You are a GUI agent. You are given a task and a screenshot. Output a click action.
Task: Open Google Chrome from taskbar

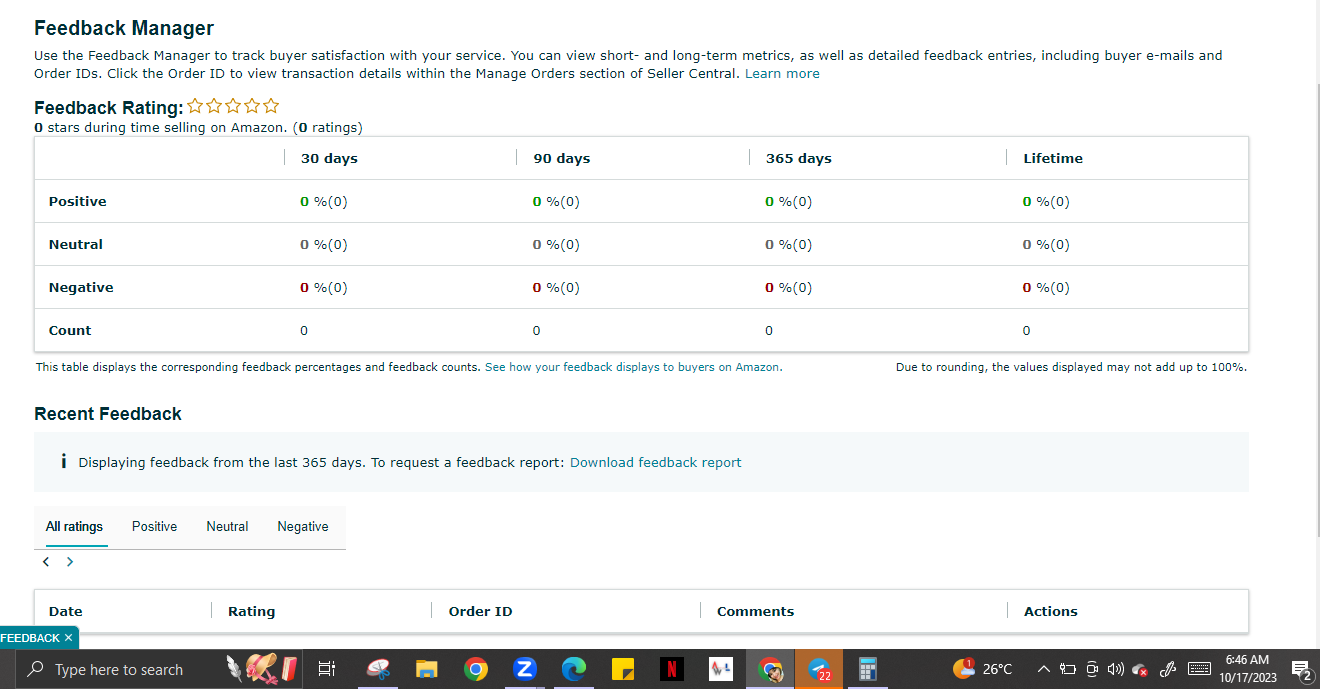[476, 669]
